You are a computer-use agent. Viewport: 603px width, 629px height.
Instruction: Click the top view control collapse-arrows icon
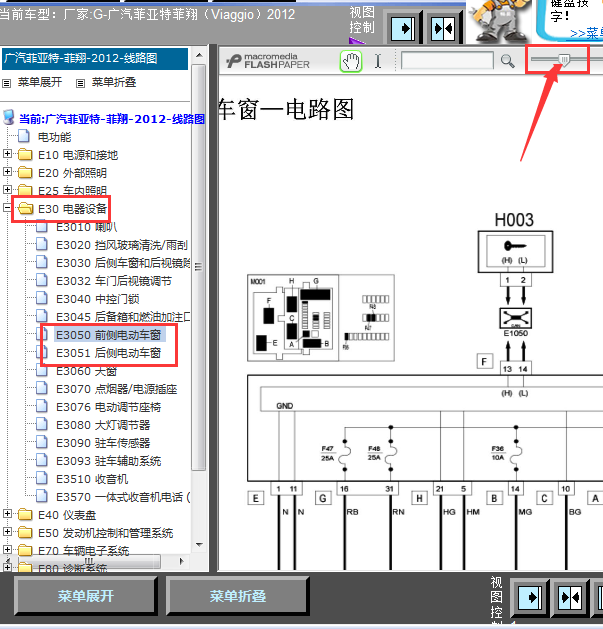click(443, 28)
